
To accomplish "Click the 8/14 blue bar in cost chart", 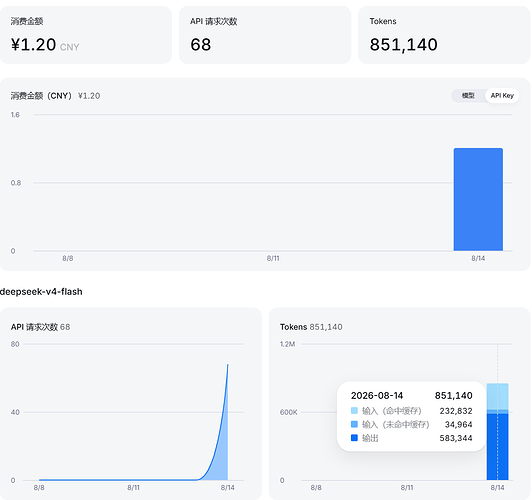I will pos(478,199).
